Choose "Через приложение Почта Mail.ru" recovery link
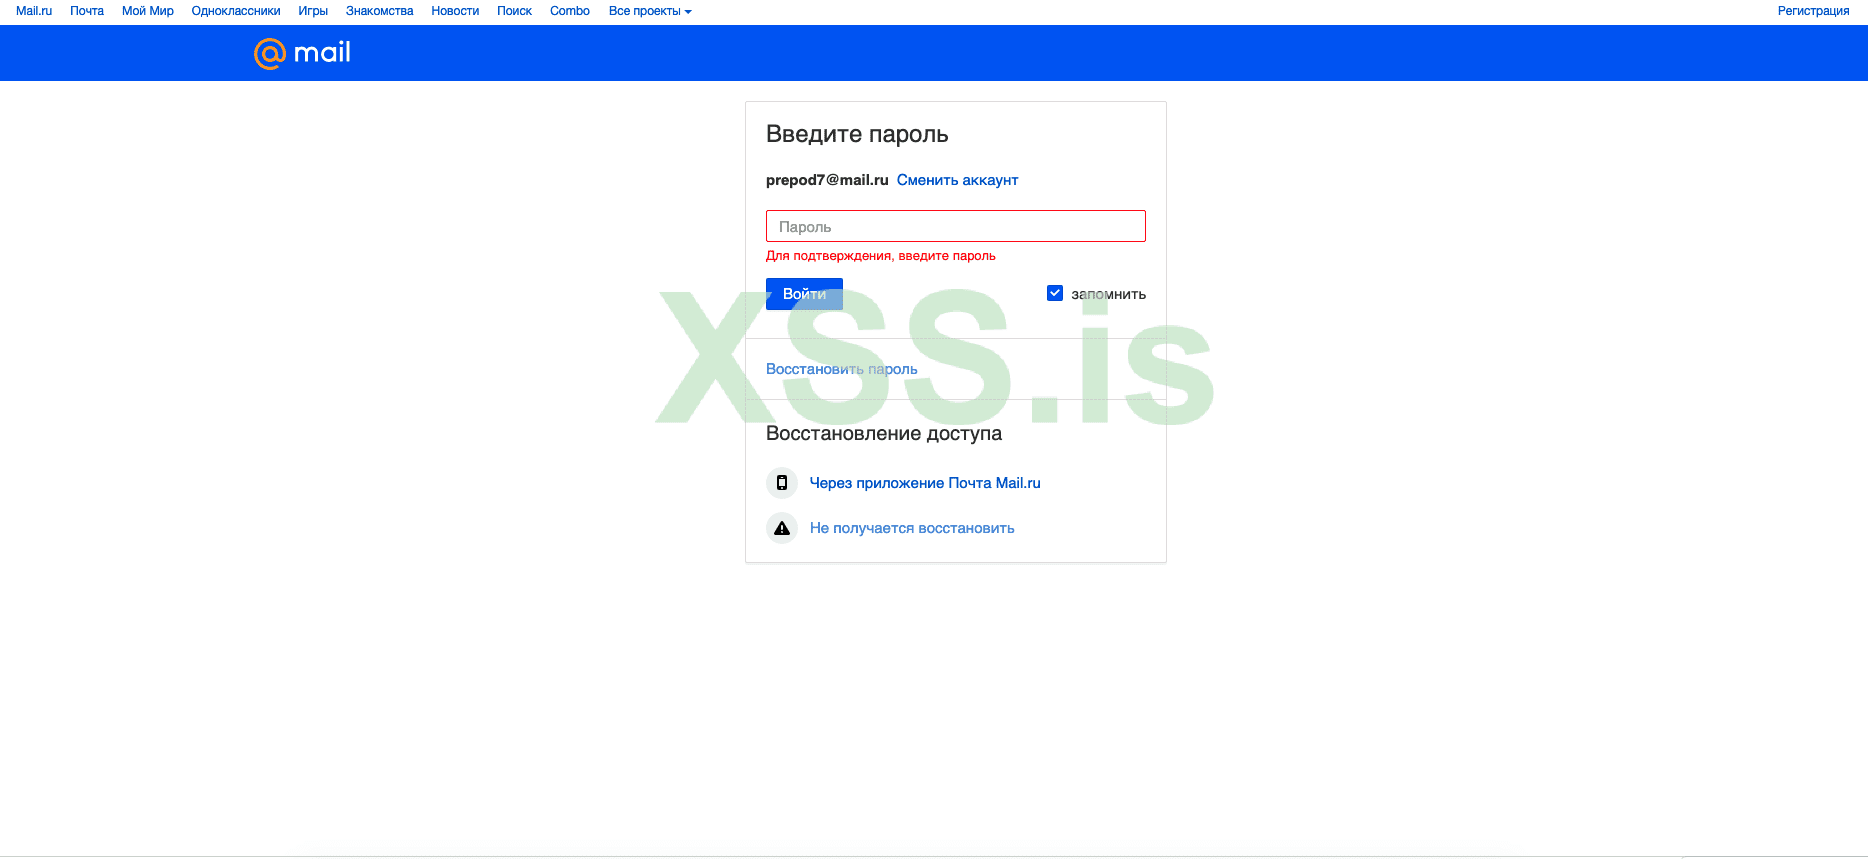 925,483
